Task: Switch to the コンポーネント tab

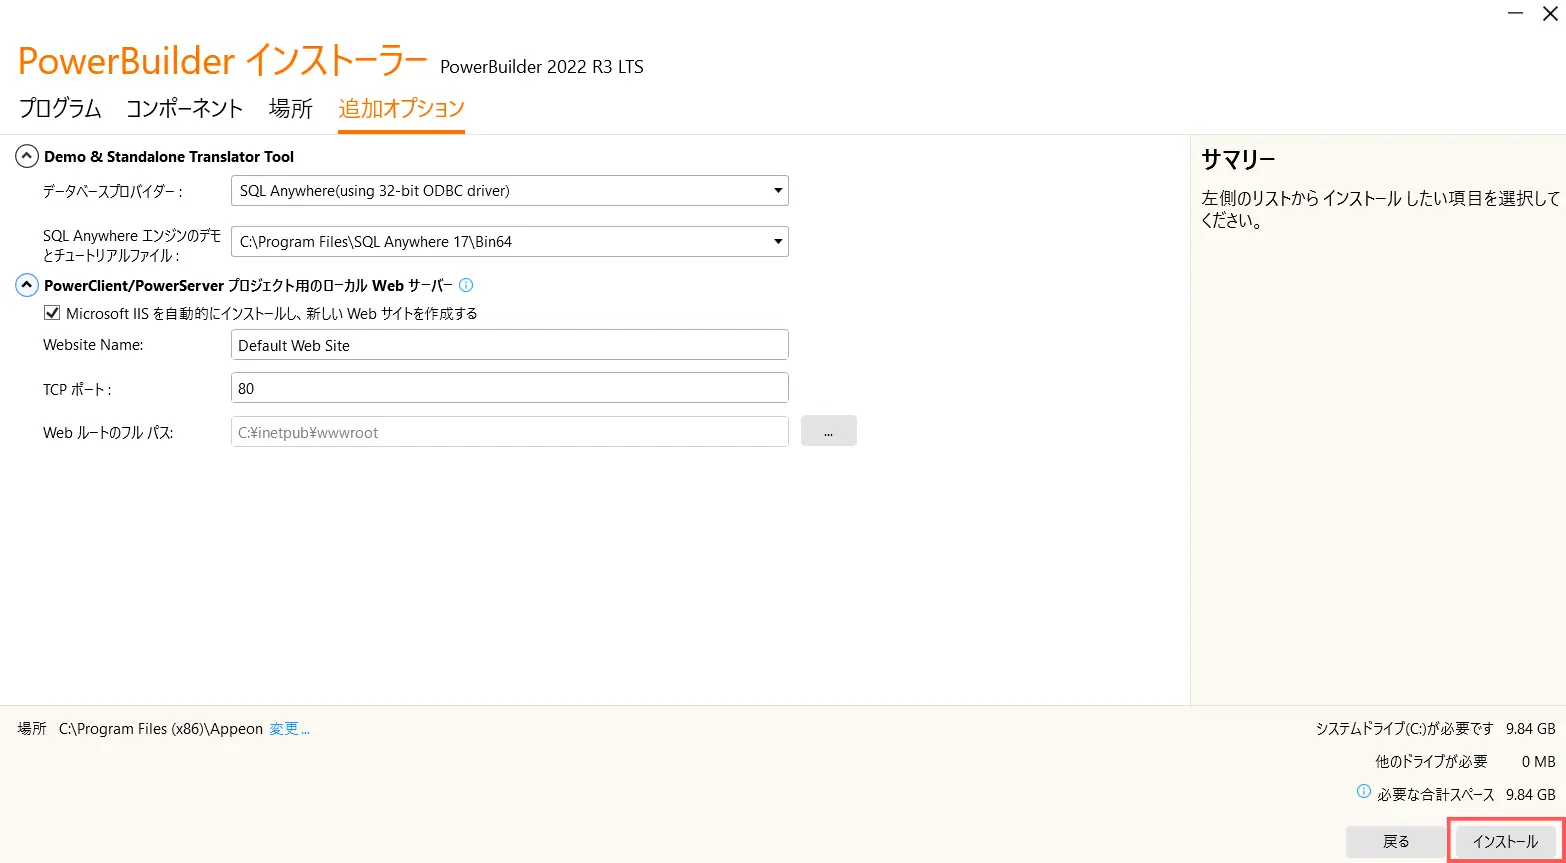Action: pos(185,109)
